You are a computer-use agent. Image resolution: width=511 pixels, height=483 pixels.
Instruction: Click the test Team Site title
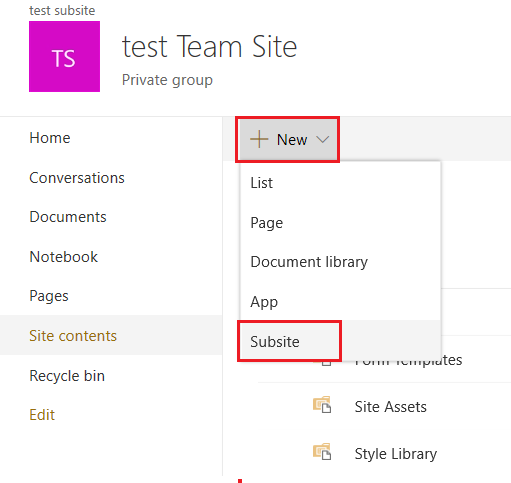tap(210, 47)
